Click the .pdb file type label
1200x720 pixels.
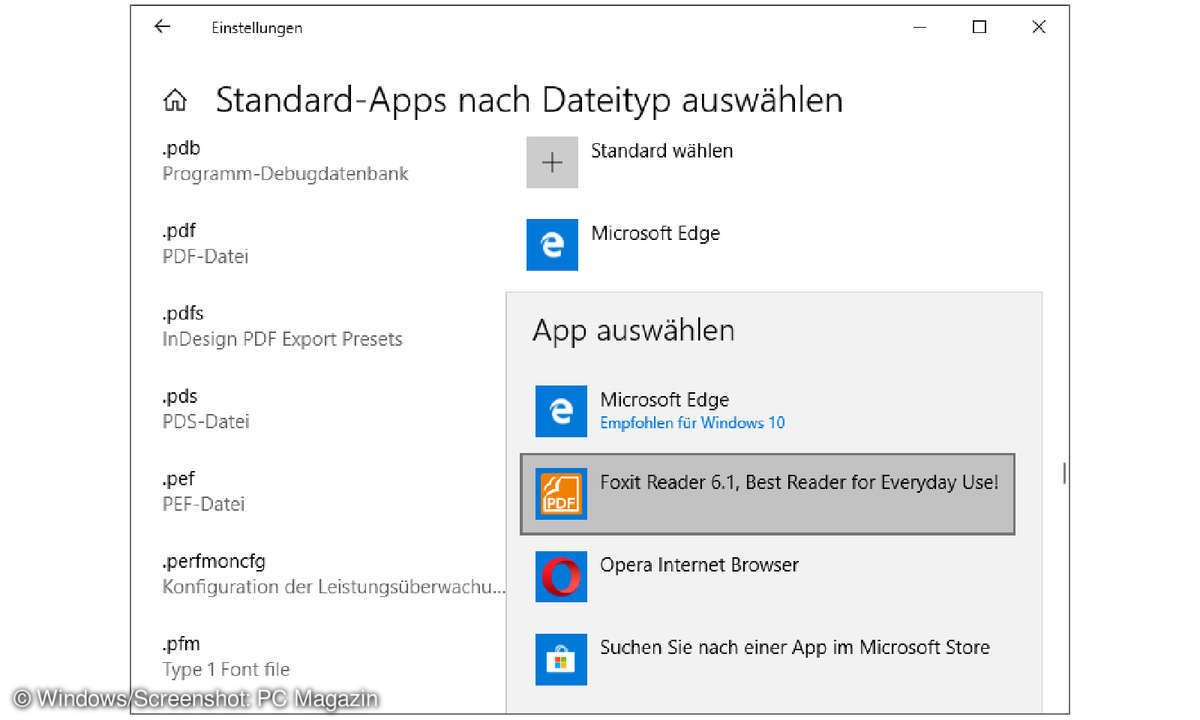tap(181, 149)
